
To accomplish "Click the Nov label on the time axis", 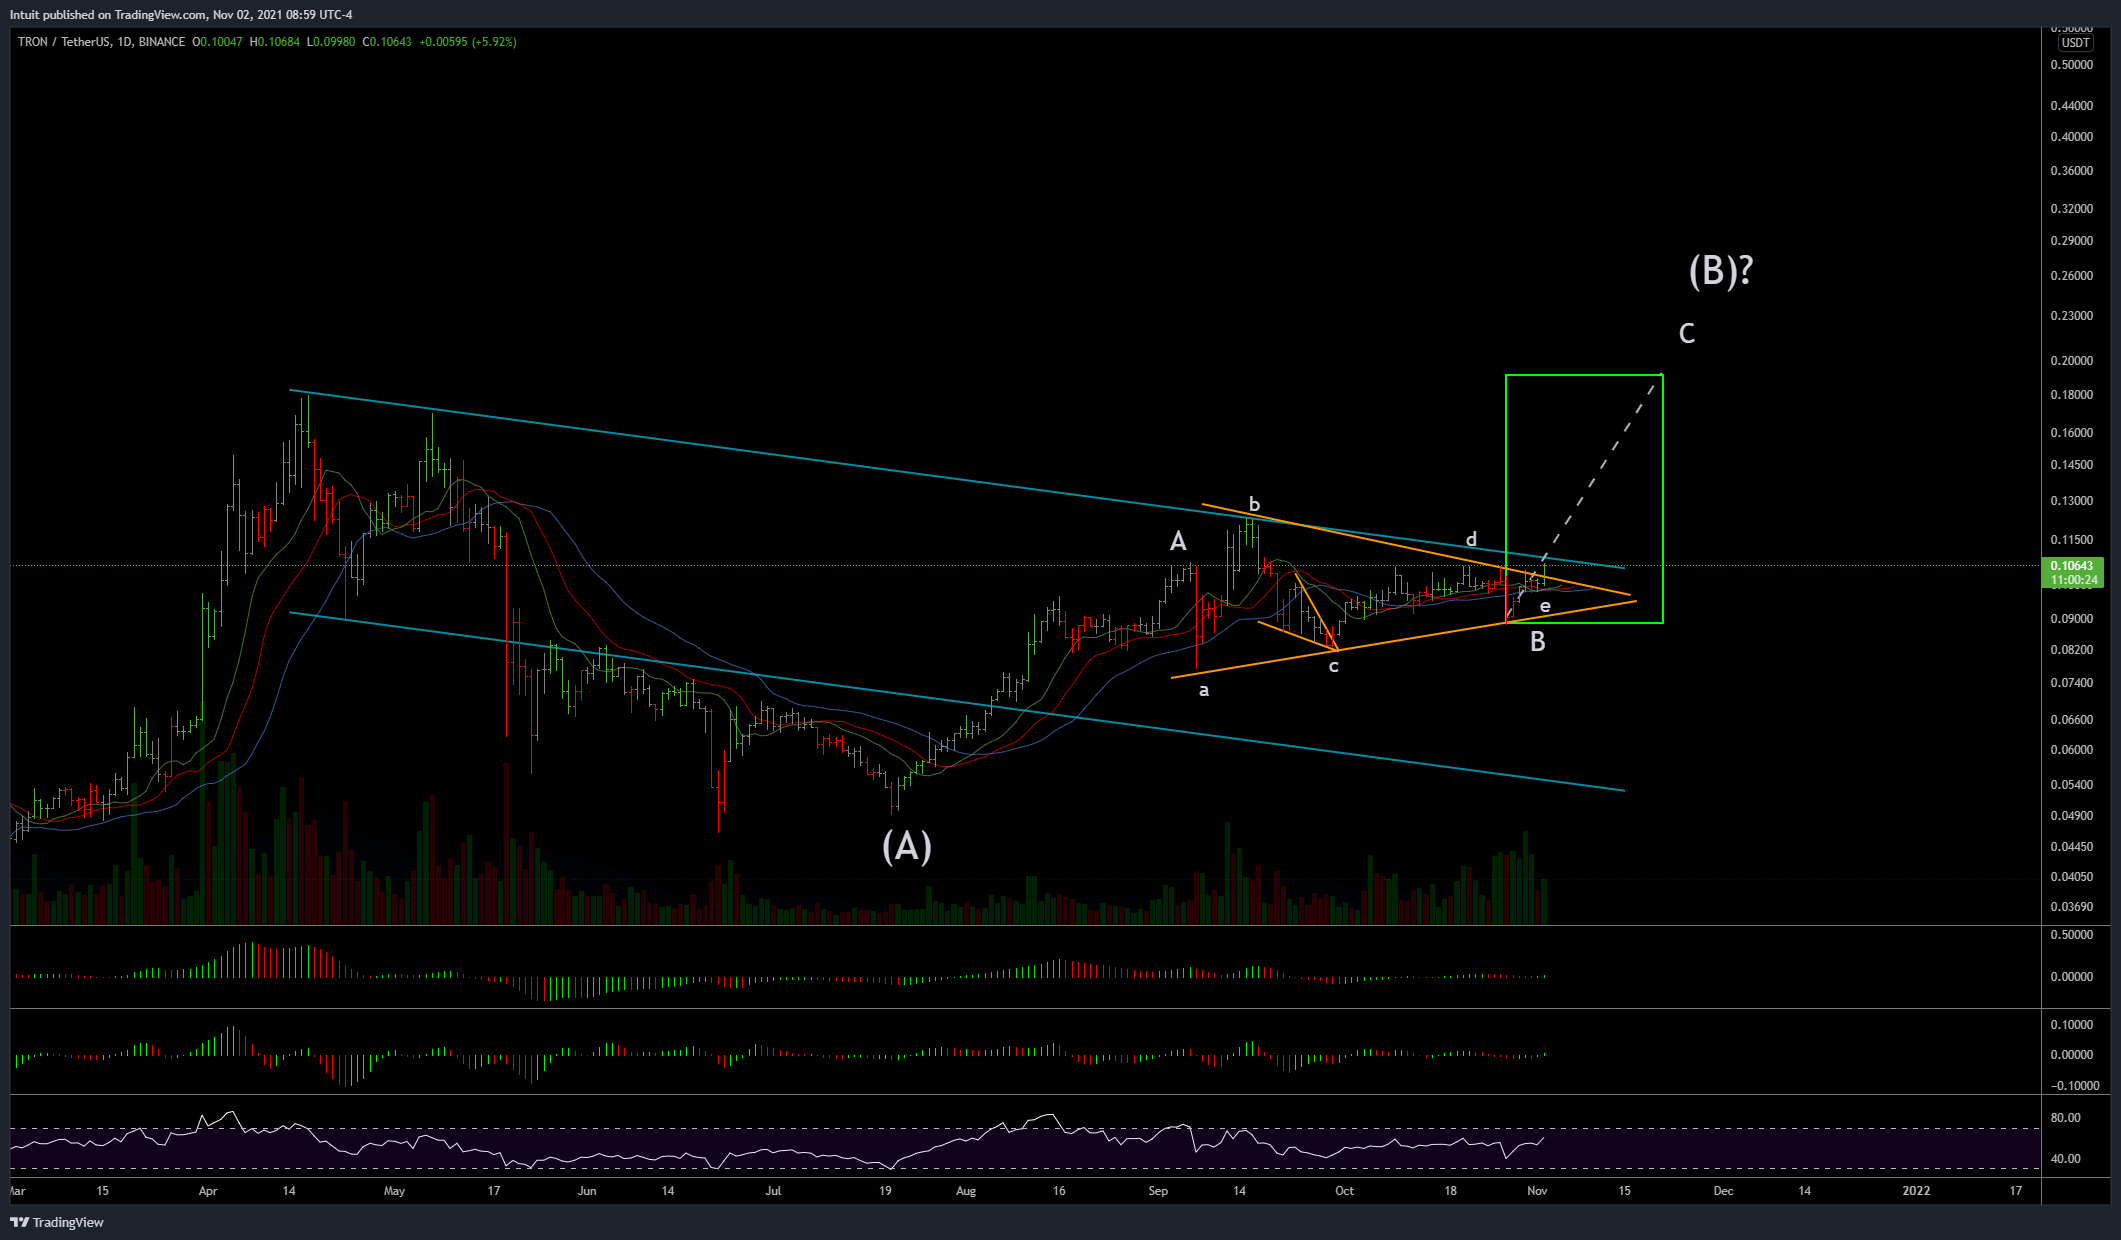I will 1537,1191.
